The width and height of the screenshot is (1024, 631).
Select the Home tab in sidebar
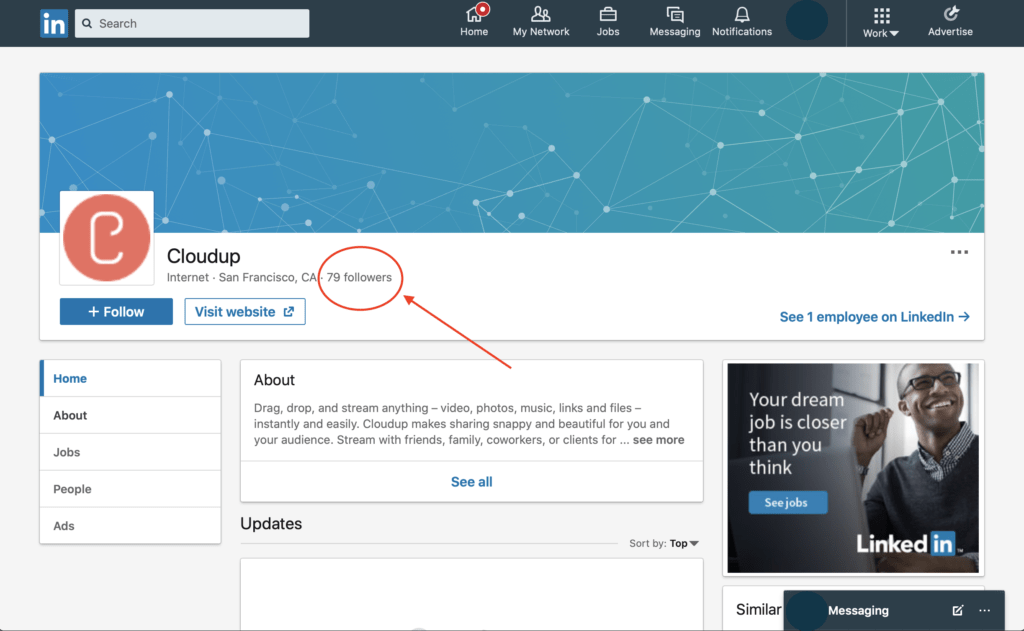coord(131,378)
